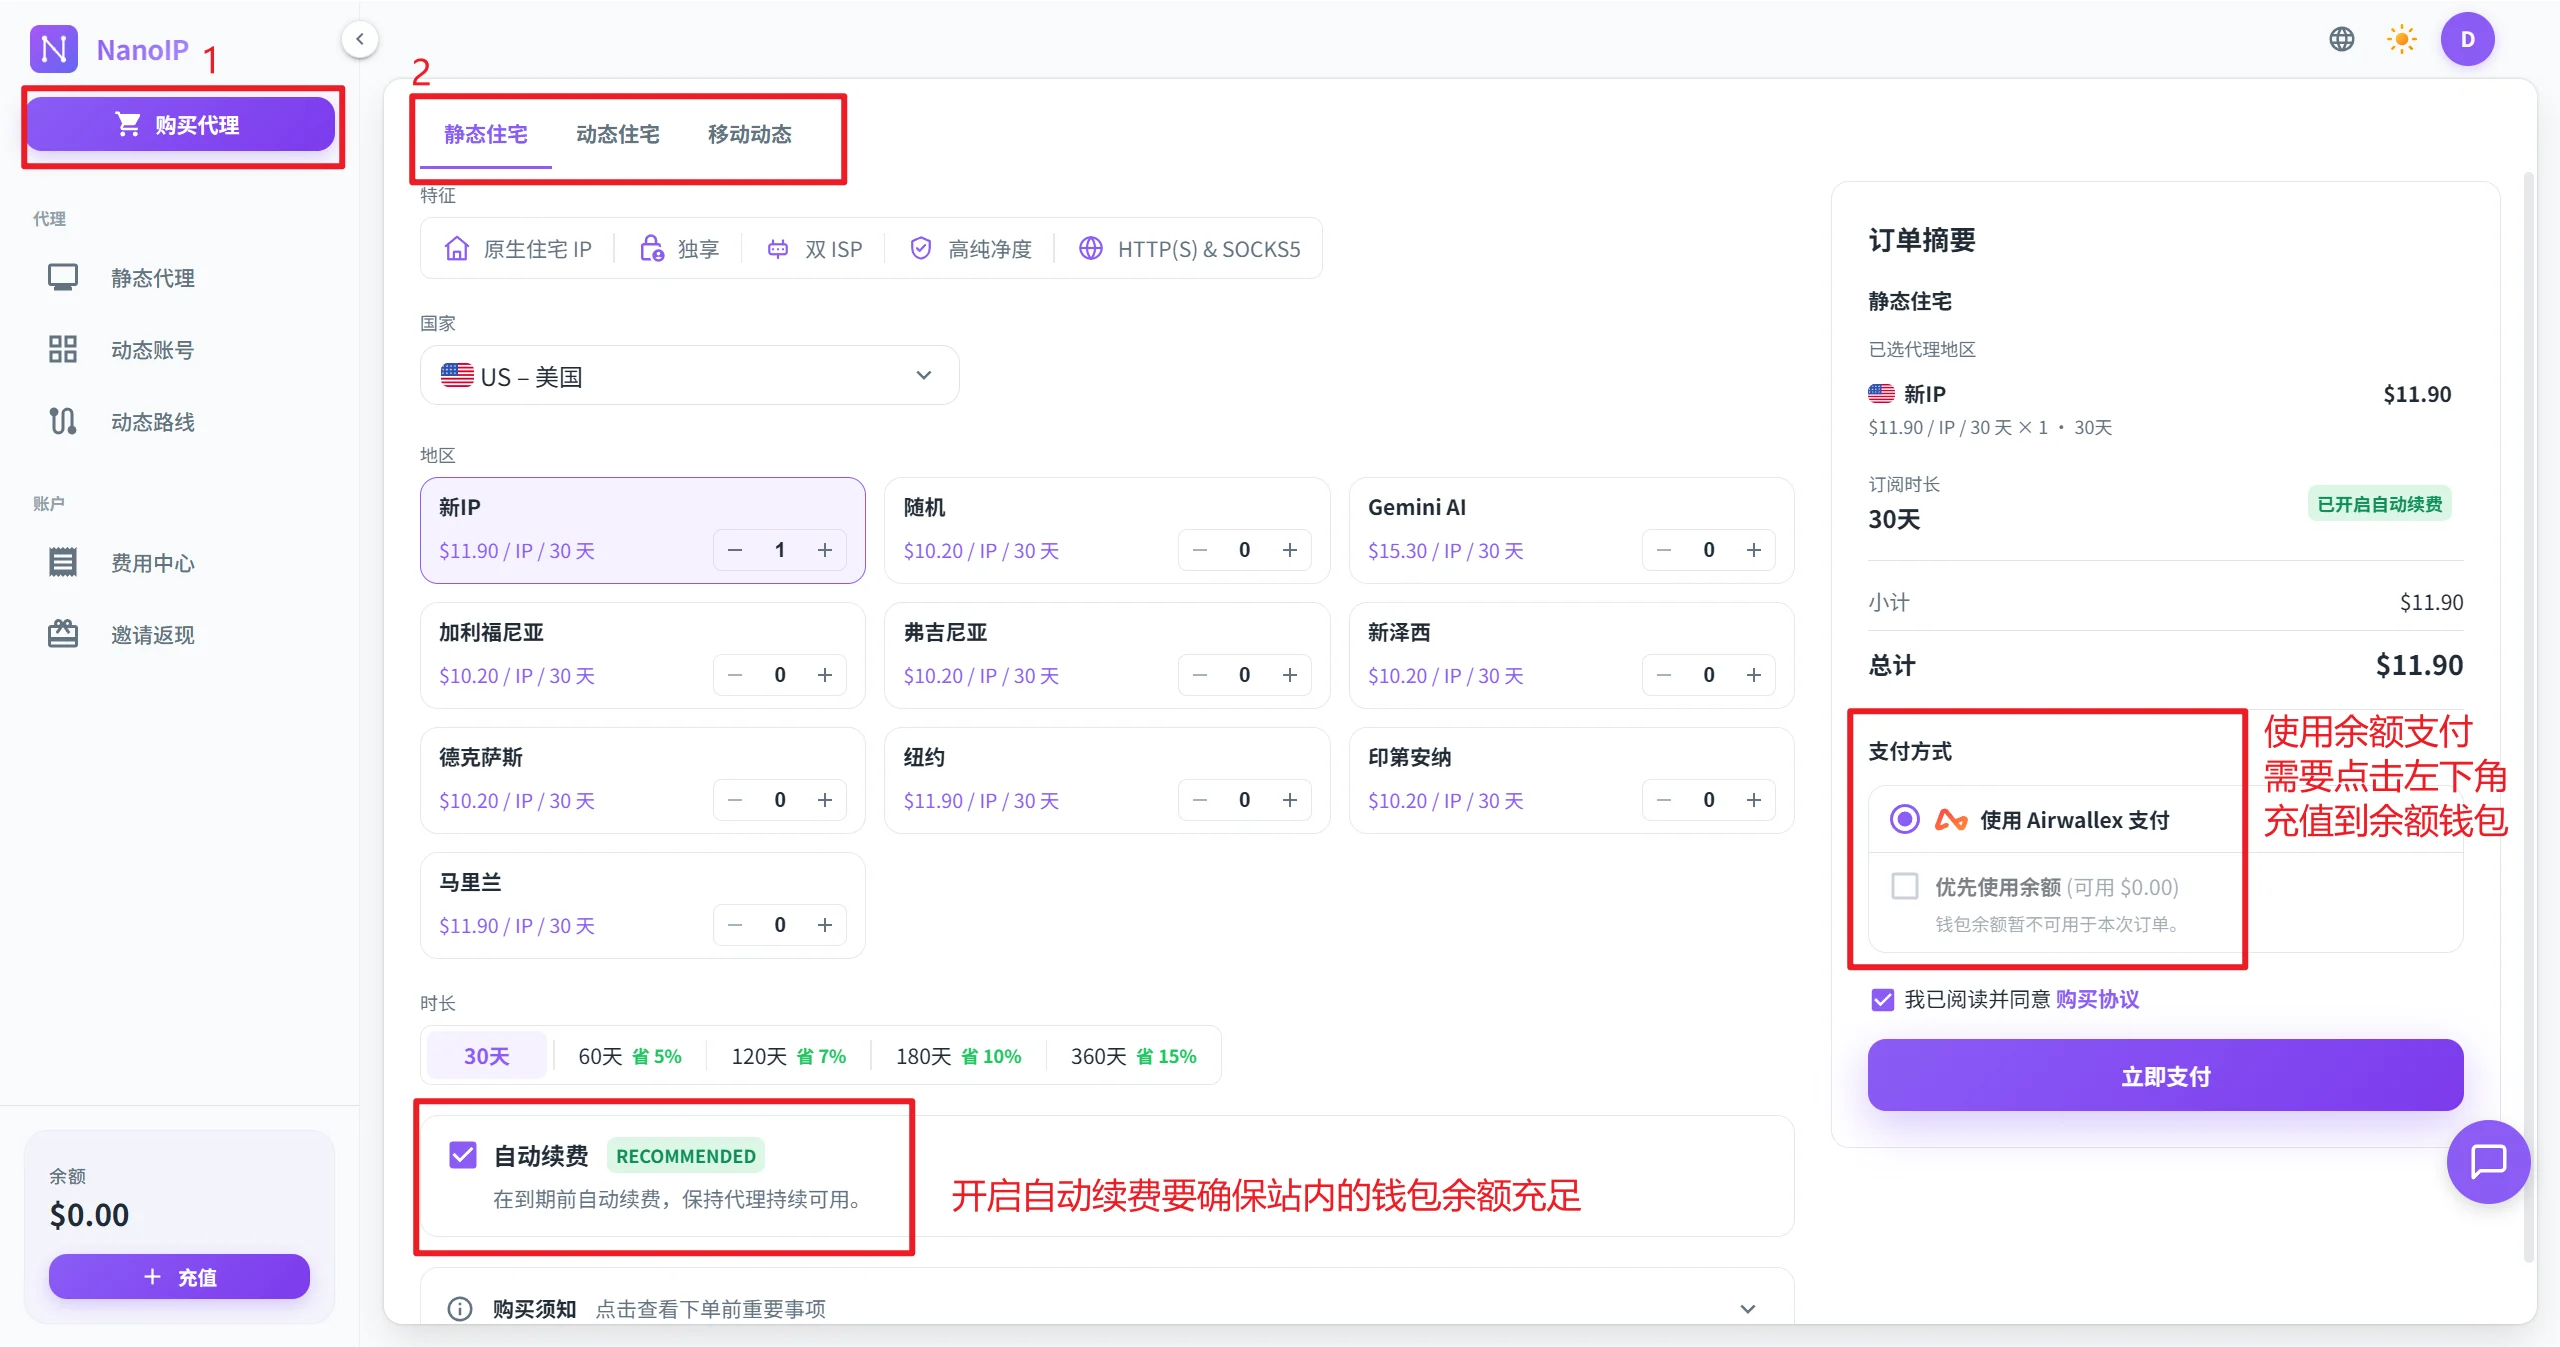This screenshot has height=1347, width=2560.
Task: Click the 购买代理 button
Action: point(180,125)
